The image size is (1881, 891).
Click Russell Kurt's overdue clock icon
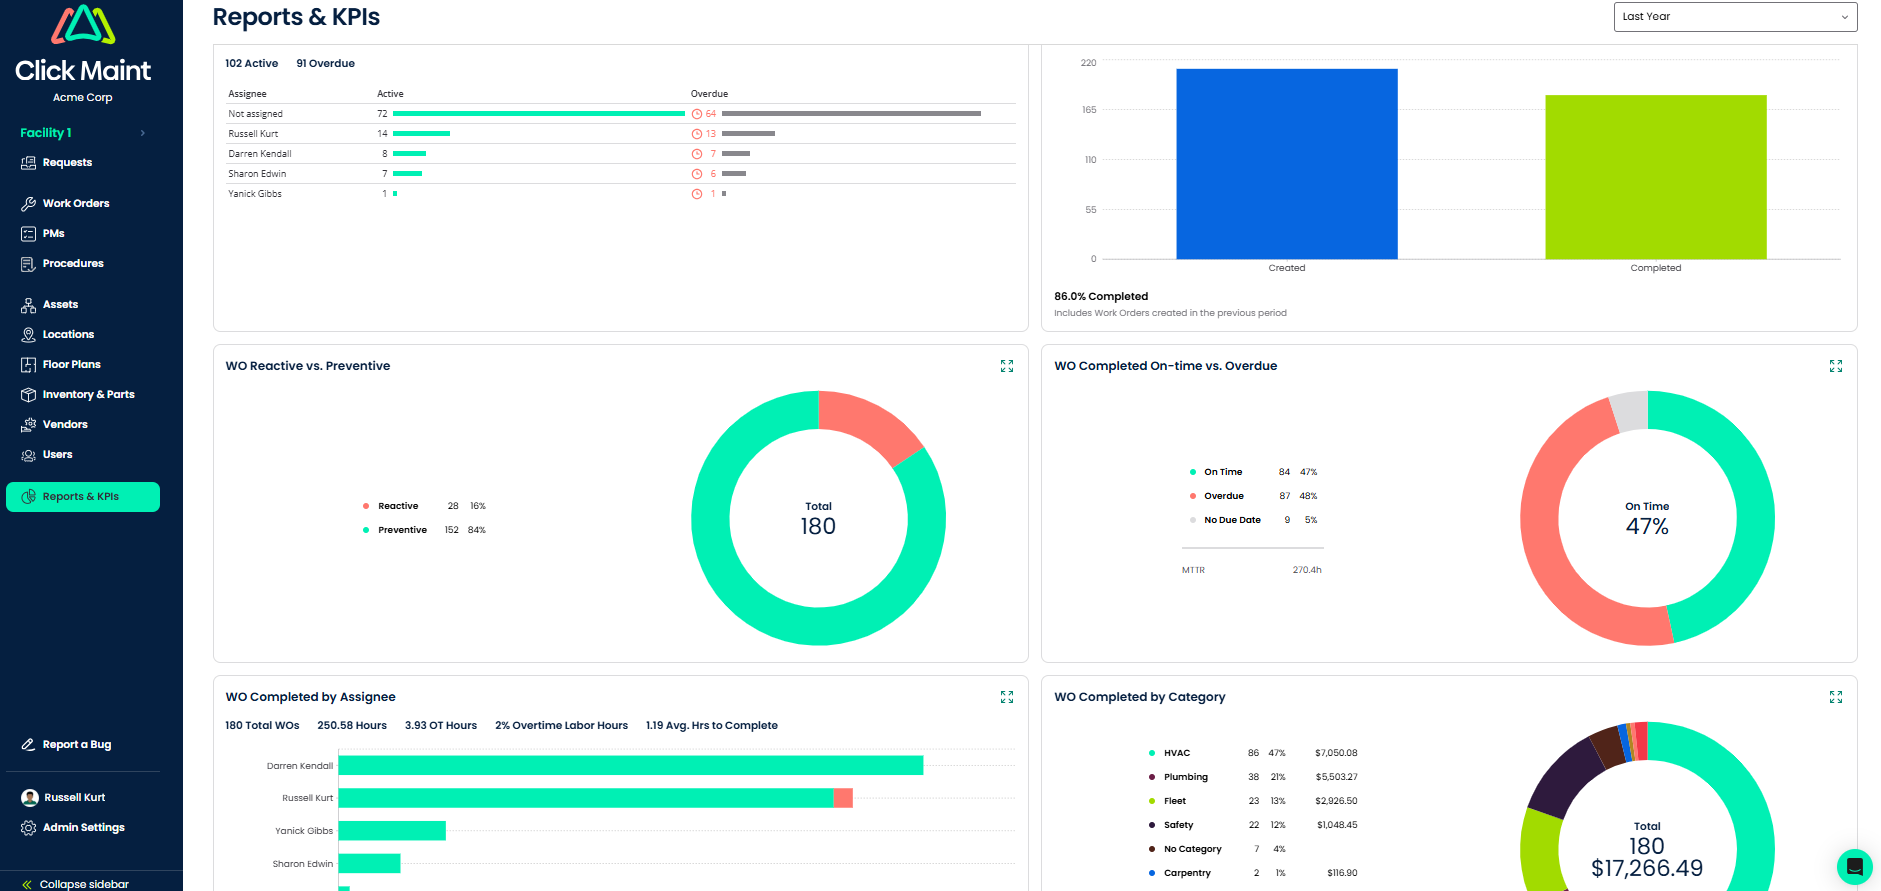[697, 134]
